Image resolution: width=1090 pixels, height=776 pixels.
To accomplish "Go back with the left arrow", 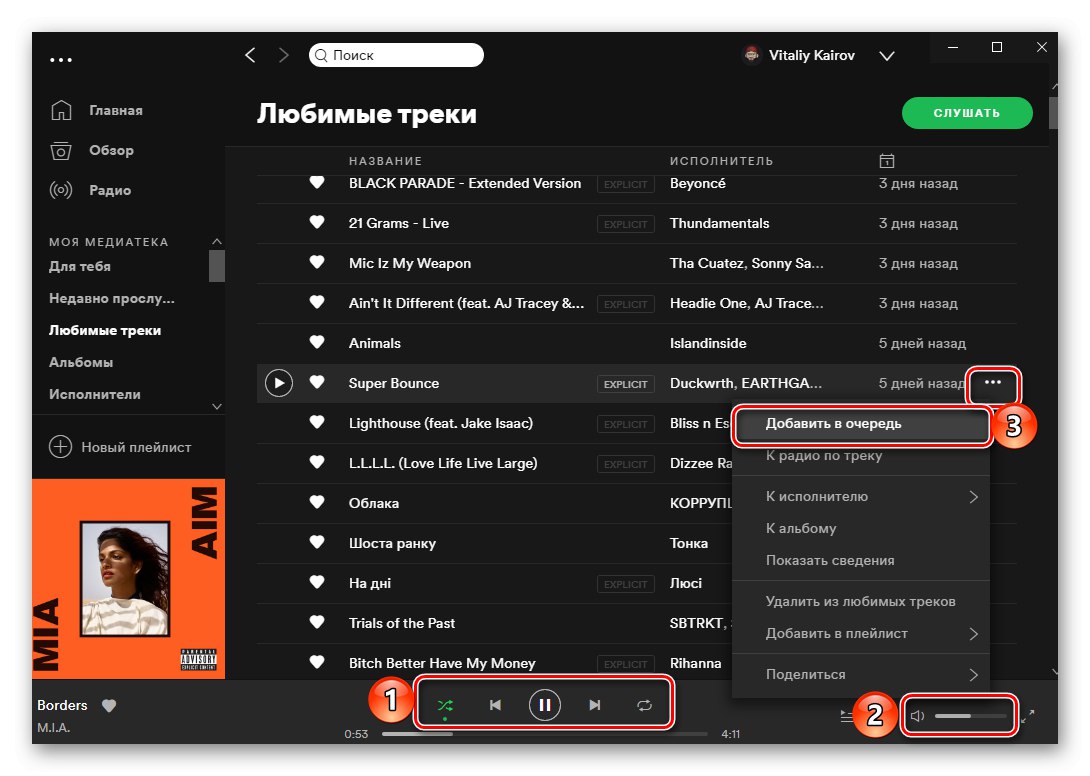I will [x=251, y=55].
